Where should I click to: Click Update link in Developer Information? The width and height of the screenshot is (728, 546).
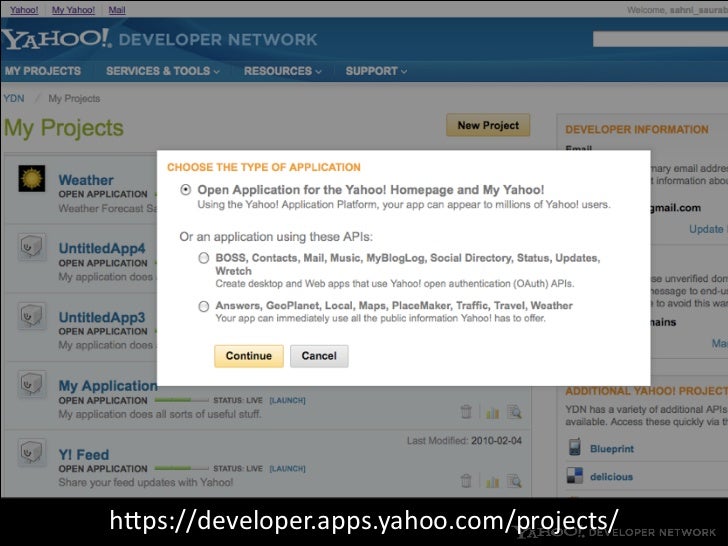[x=706, y=229]
